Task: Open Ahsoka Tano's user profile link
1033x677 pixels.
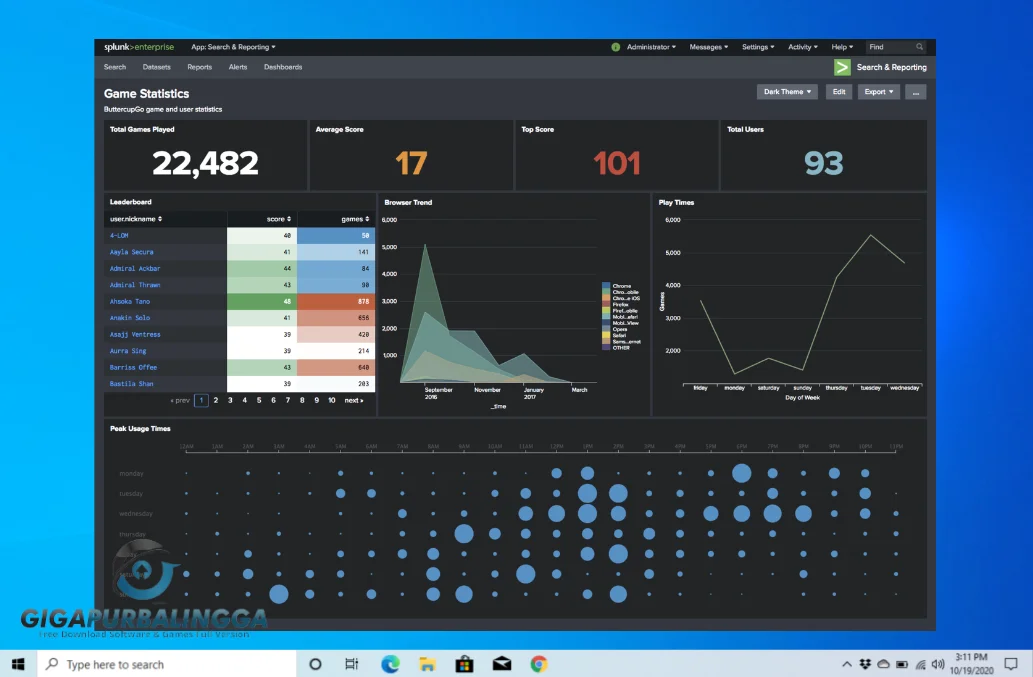Action: [130, 301]
